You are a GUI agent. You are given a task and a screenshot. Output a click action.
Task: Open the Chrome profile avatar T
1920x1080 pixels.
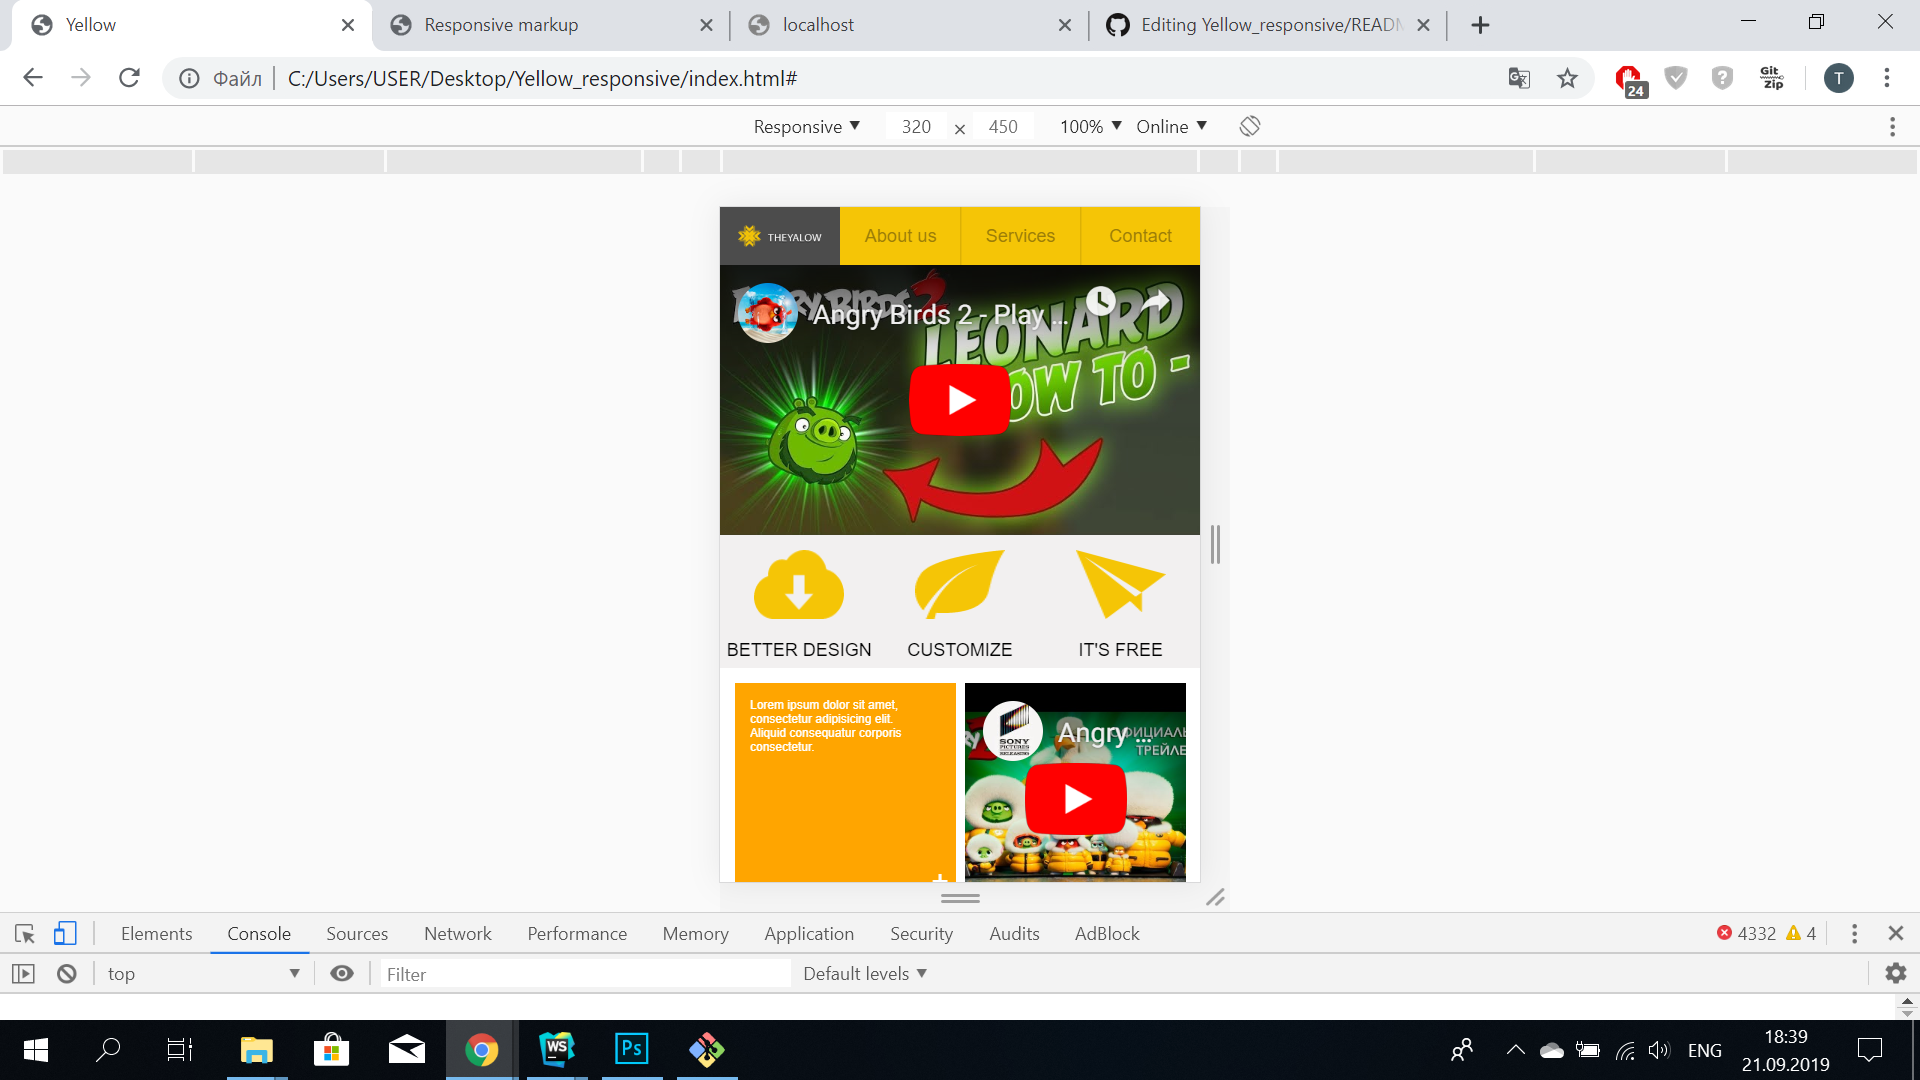point(1838,78)
